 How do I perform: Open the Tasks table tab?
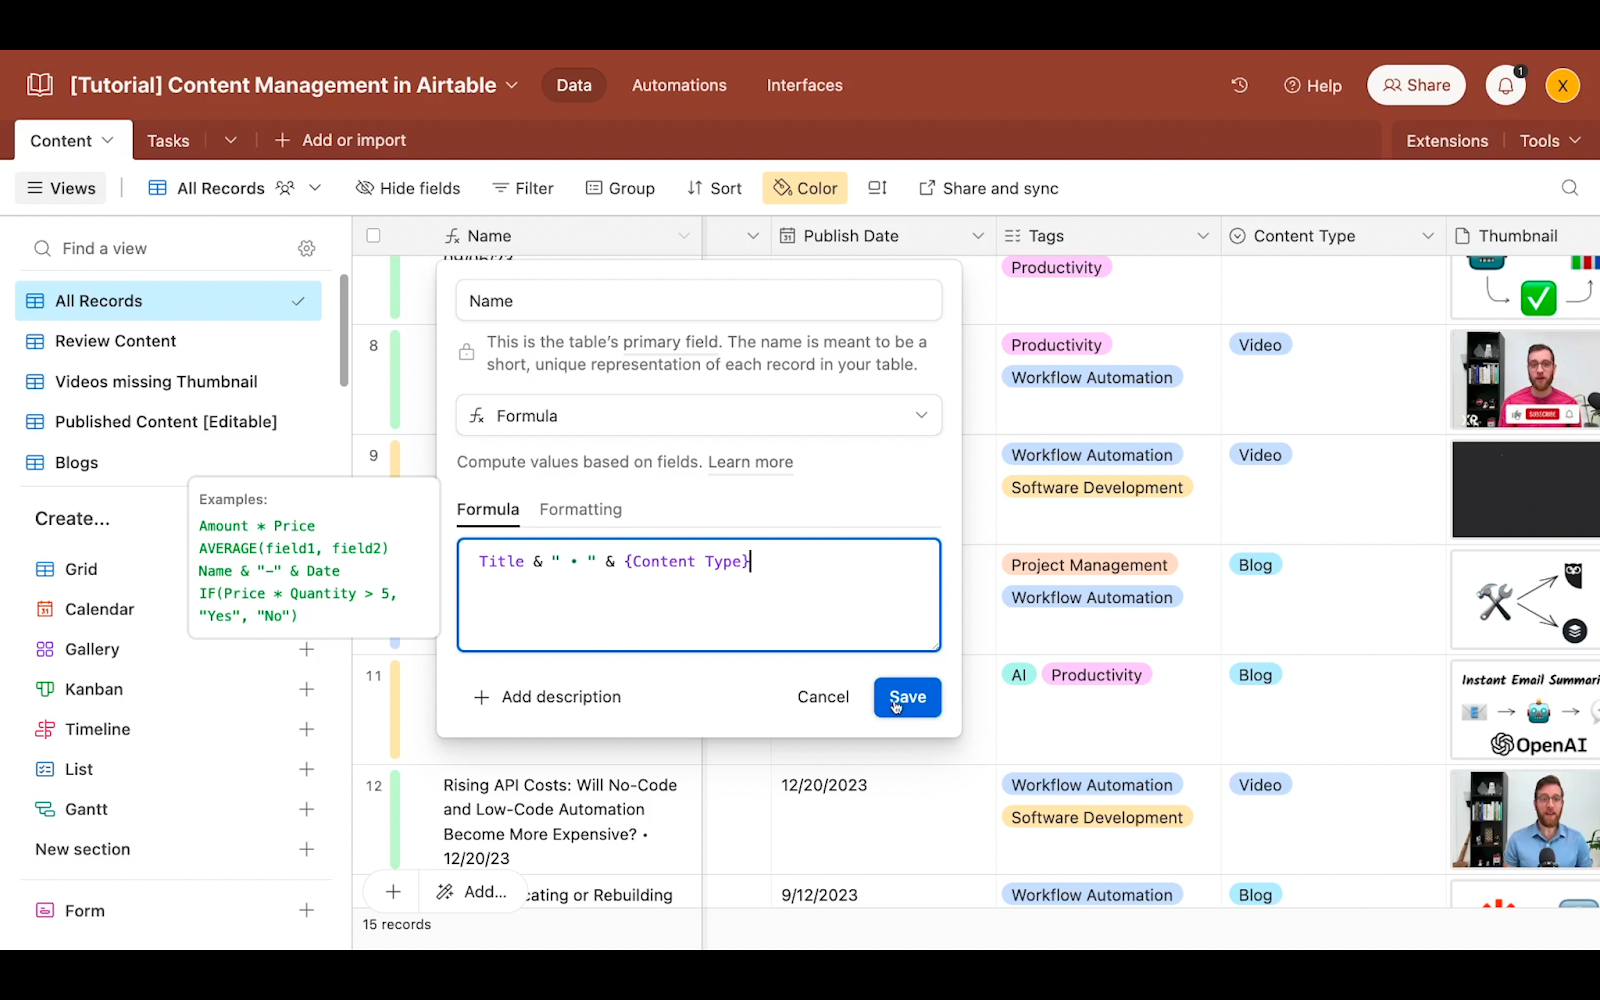(x=168, y=141)
